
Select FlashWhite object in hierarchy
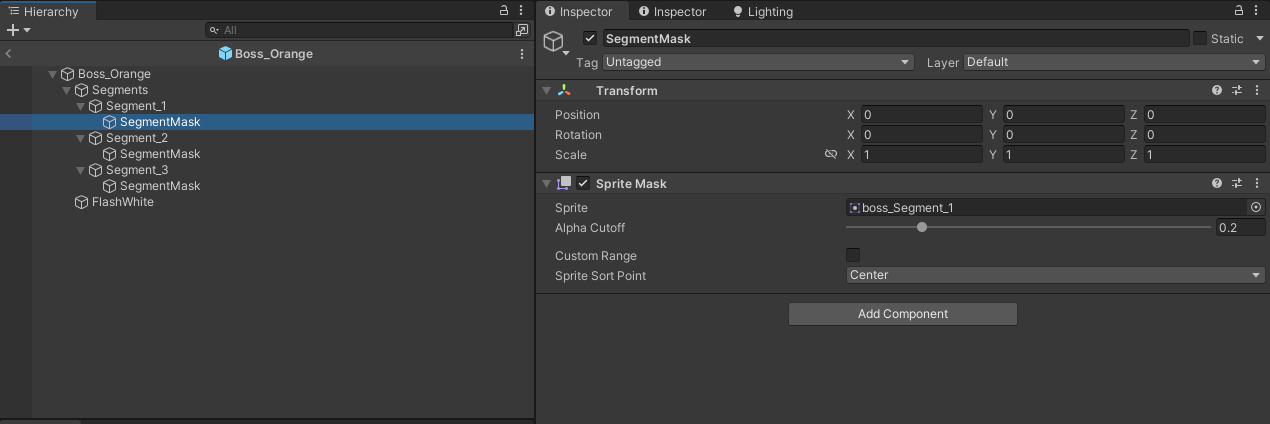(x=122, y=202)
